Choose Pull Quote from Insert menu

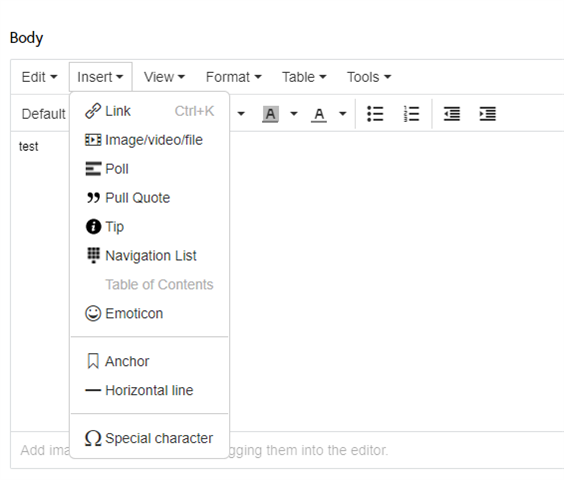(x=150, y=198)
